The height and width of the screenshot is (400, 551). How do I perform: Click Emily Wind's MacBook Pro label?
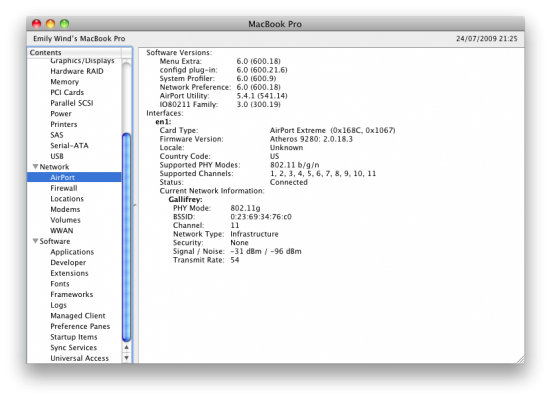click(x=79, y=38)
